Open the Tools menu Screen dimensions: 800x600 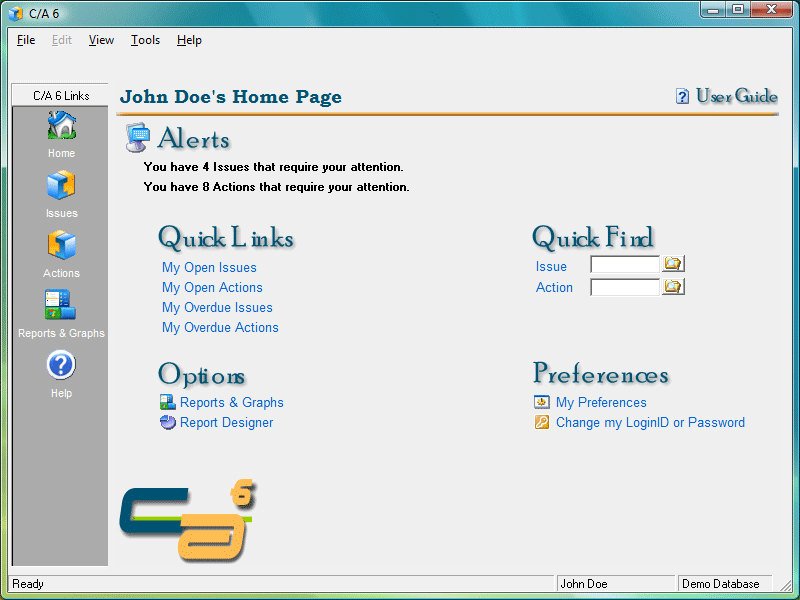point(145,40)
